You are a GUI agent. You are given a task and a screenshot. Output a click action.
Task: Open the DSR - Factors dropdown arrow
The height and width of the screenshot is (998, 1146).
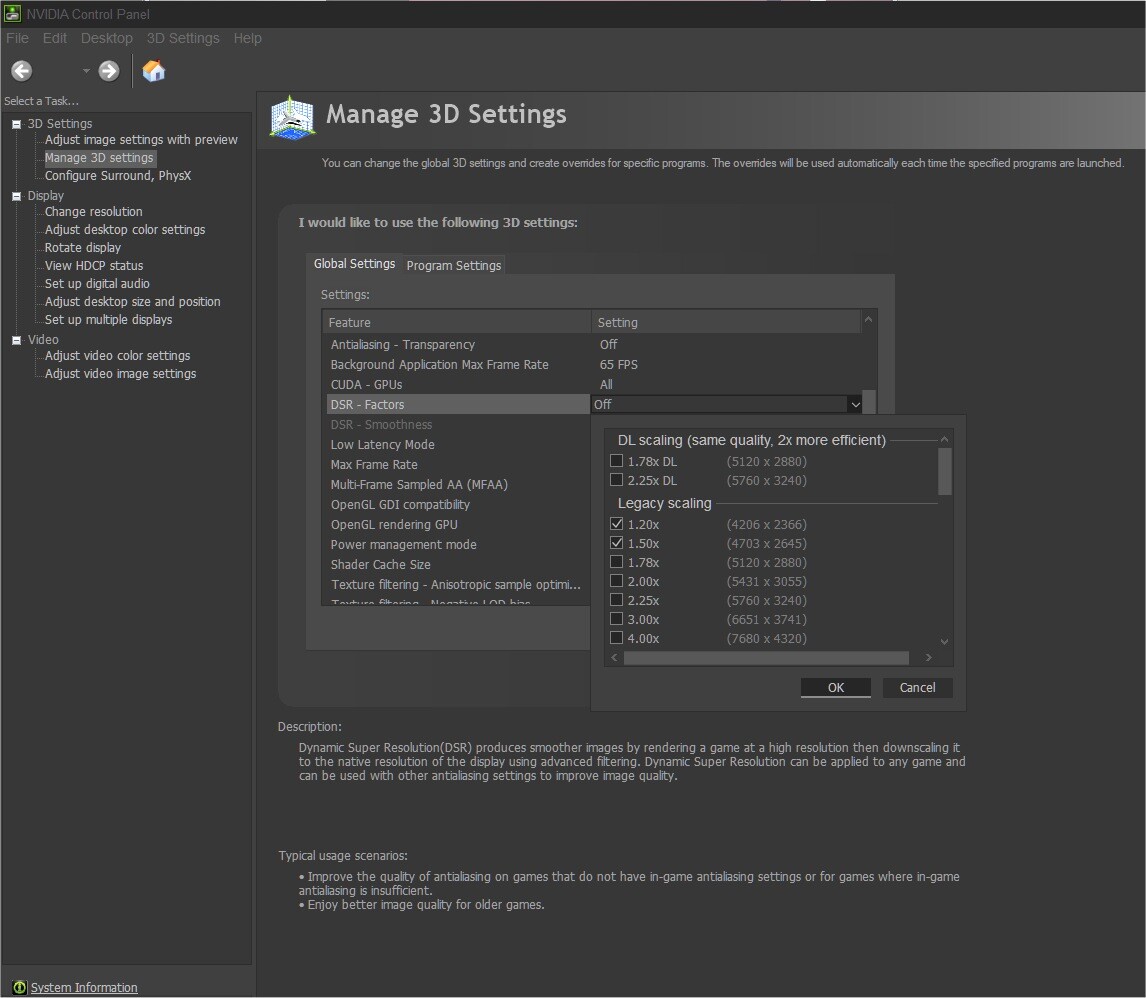[854, 404]
